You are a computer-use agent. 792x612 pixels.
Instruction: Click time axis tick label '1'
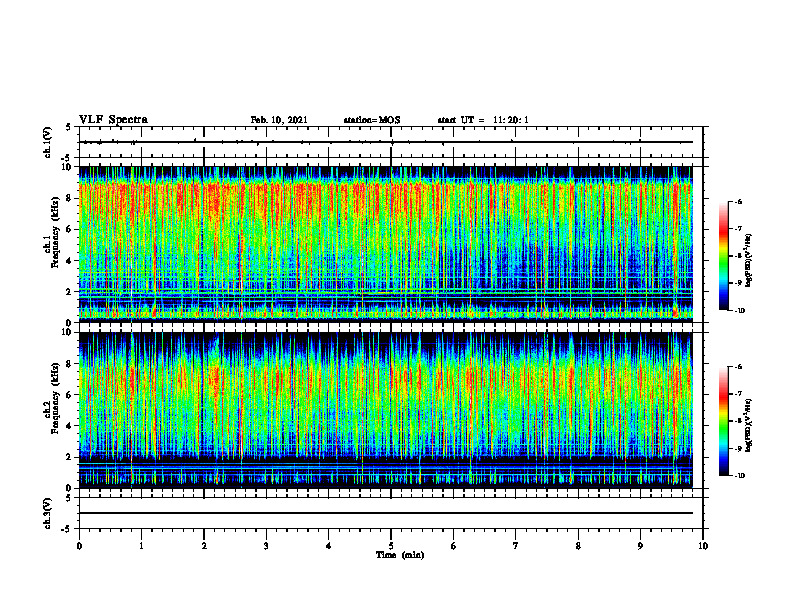click(x=141, y=546)
